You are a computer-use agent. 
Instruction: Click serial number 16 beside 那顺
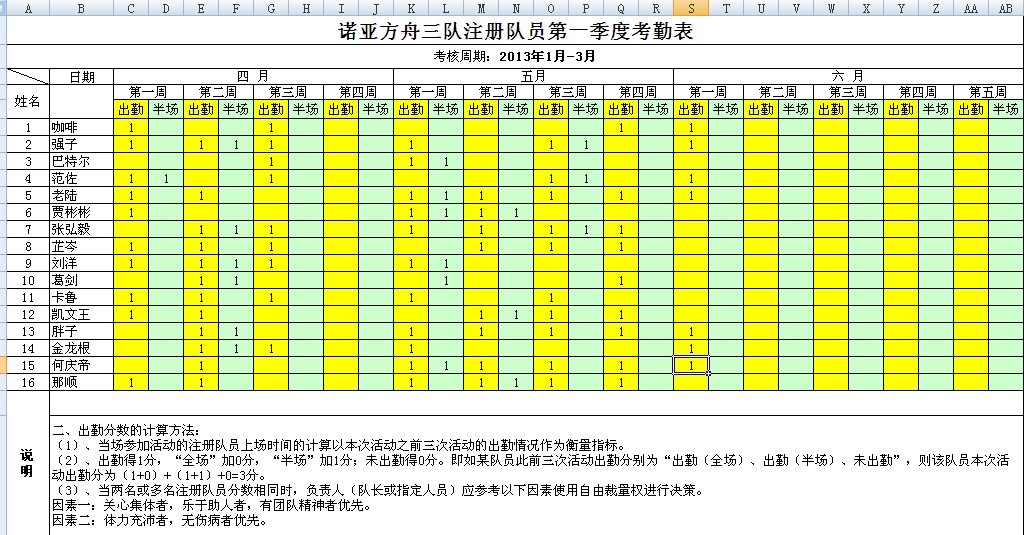(x=27, y=382)
